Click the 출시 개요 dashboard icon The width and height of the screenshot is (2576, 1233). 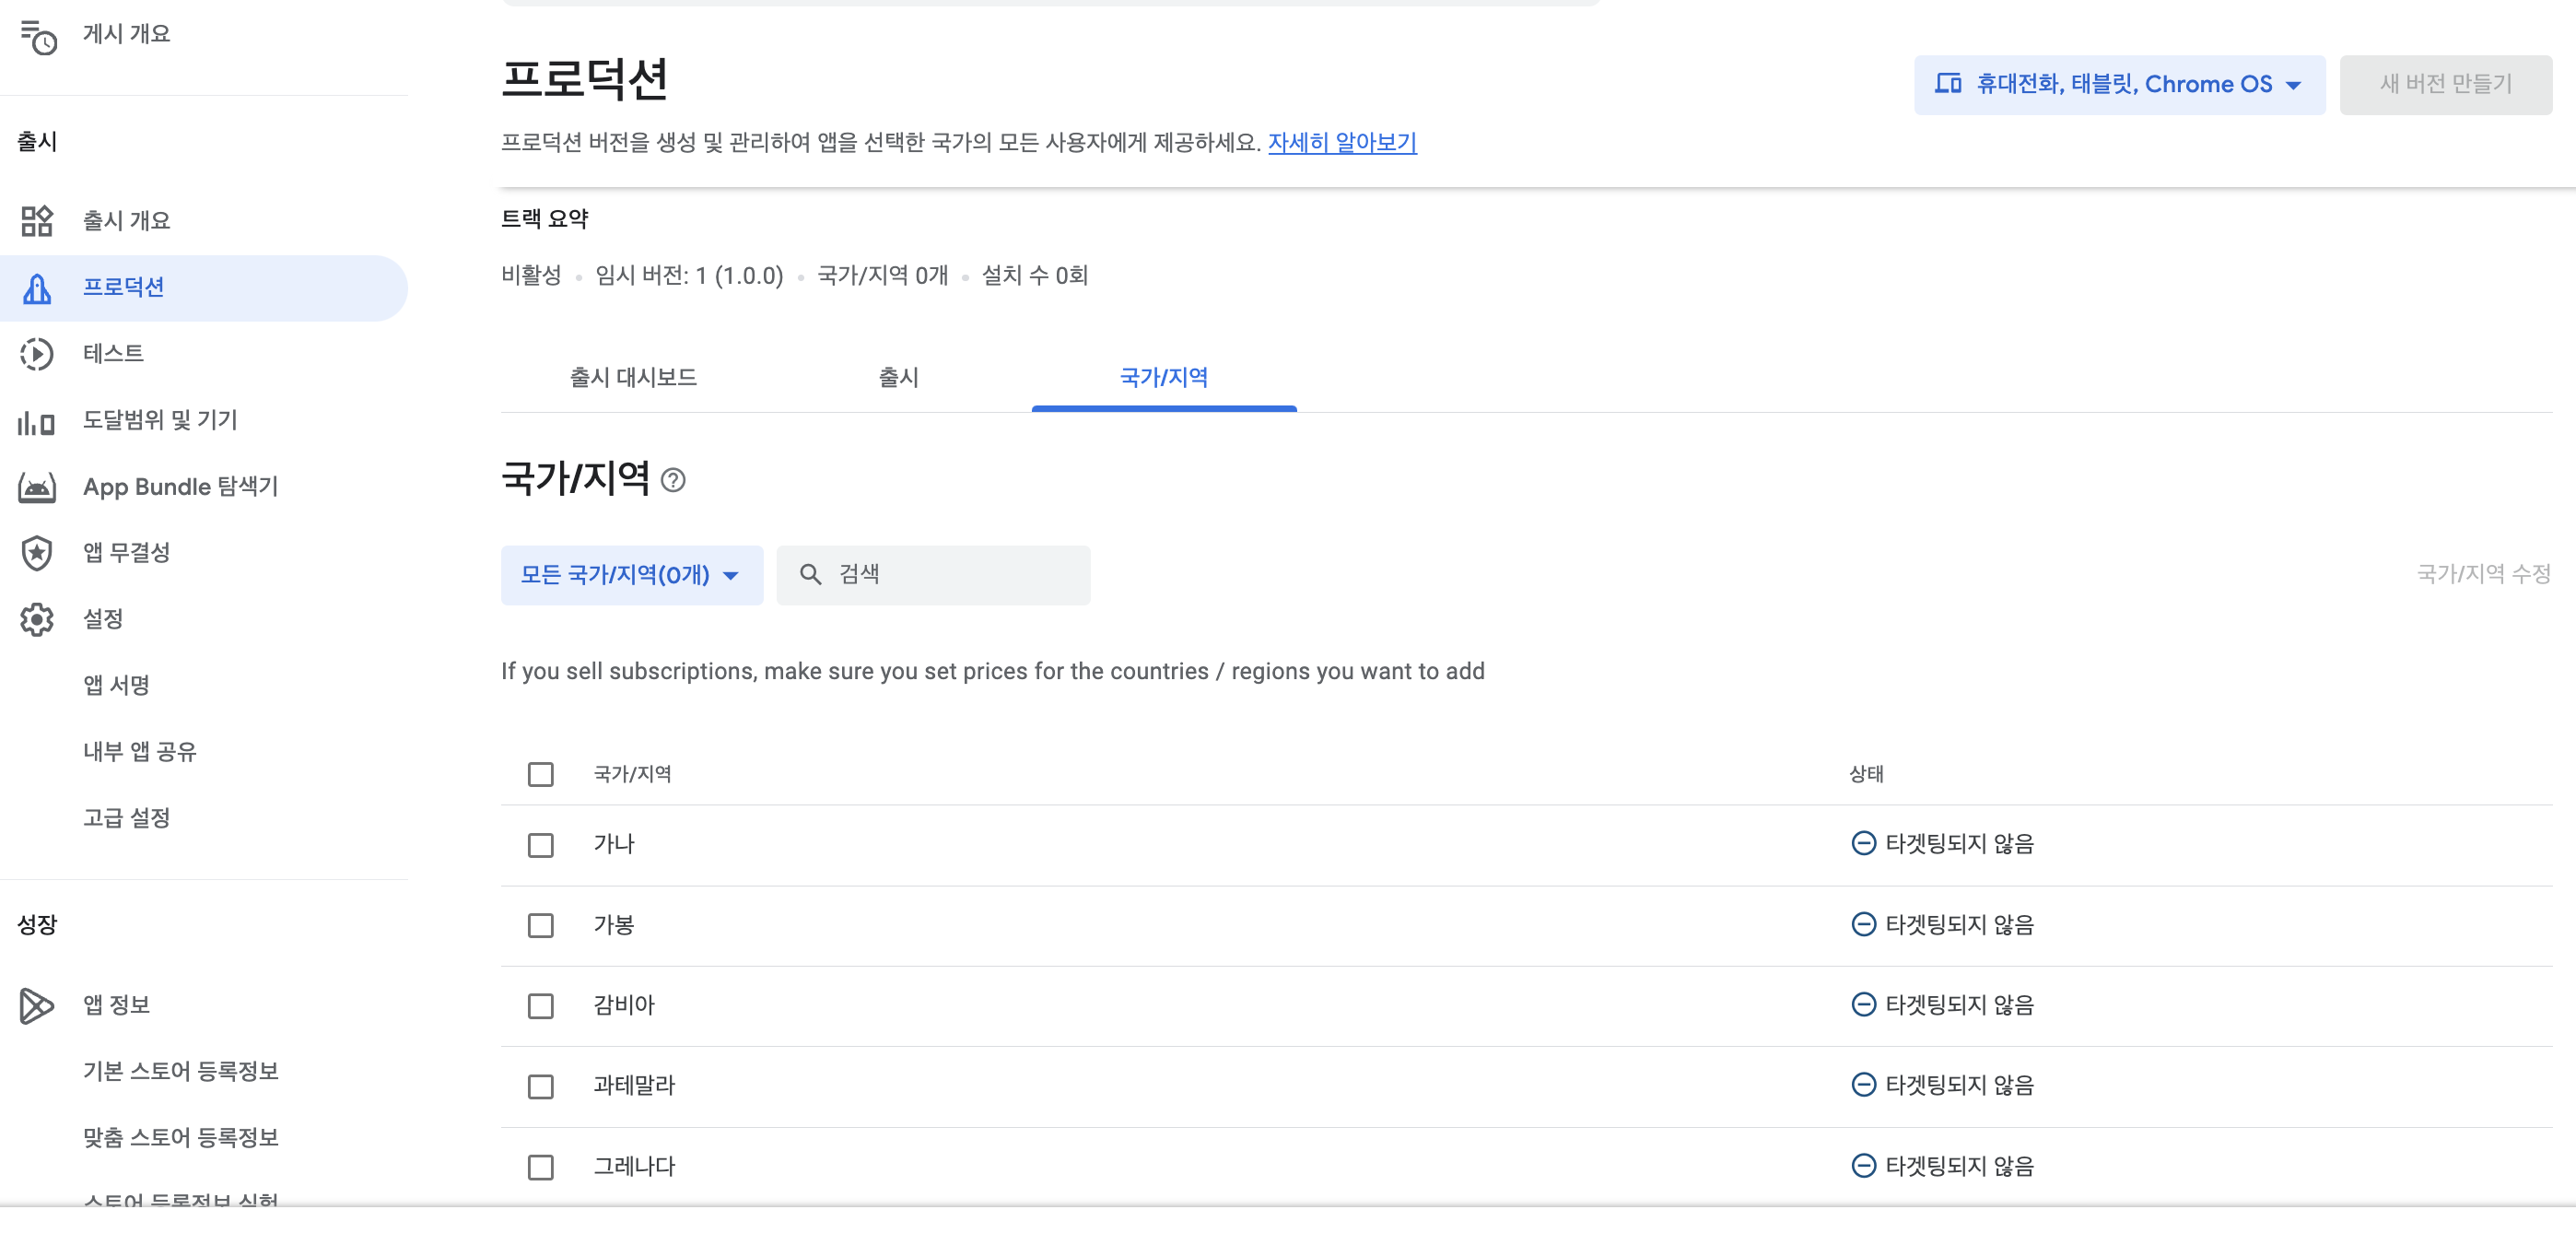click(x=37, y=220)
